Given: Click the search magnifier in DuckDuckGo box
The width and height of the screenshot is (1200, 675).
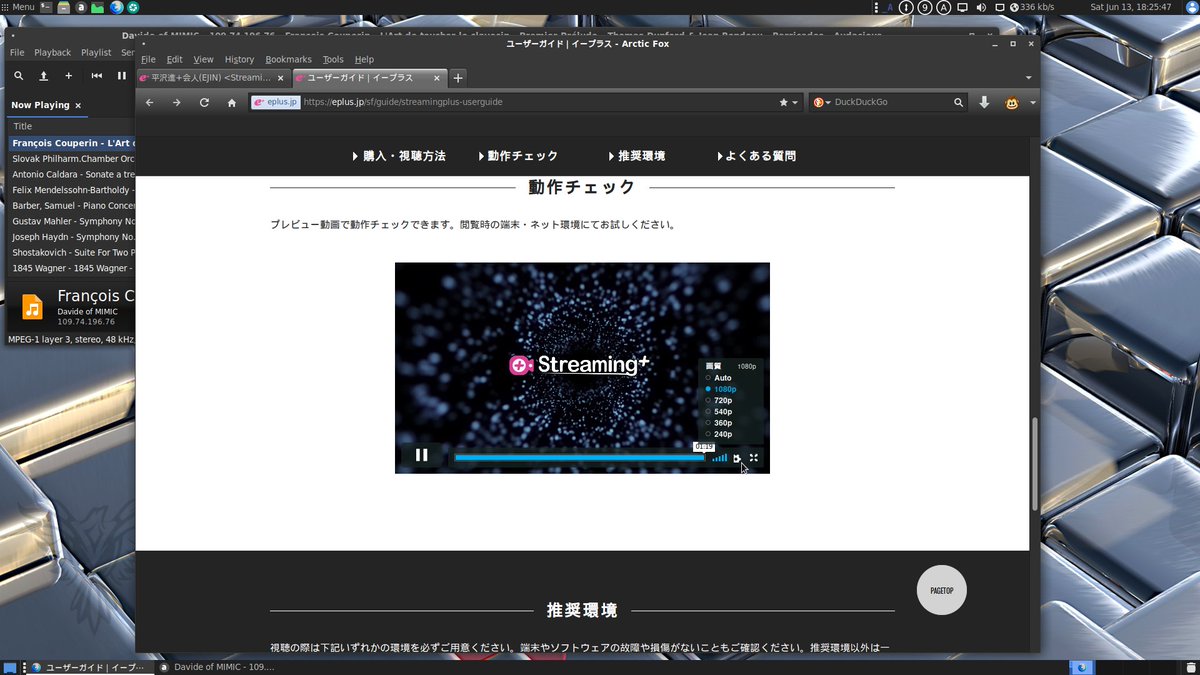Looking at the screenshot, I should [x=958, y=102].
